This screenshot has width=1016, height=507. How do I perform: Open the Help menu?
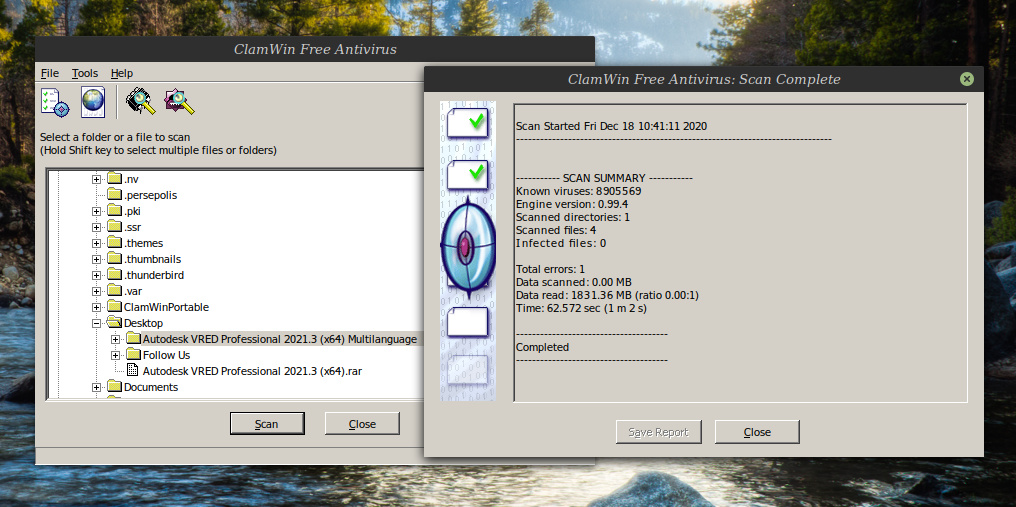click(x=122, y=73)
